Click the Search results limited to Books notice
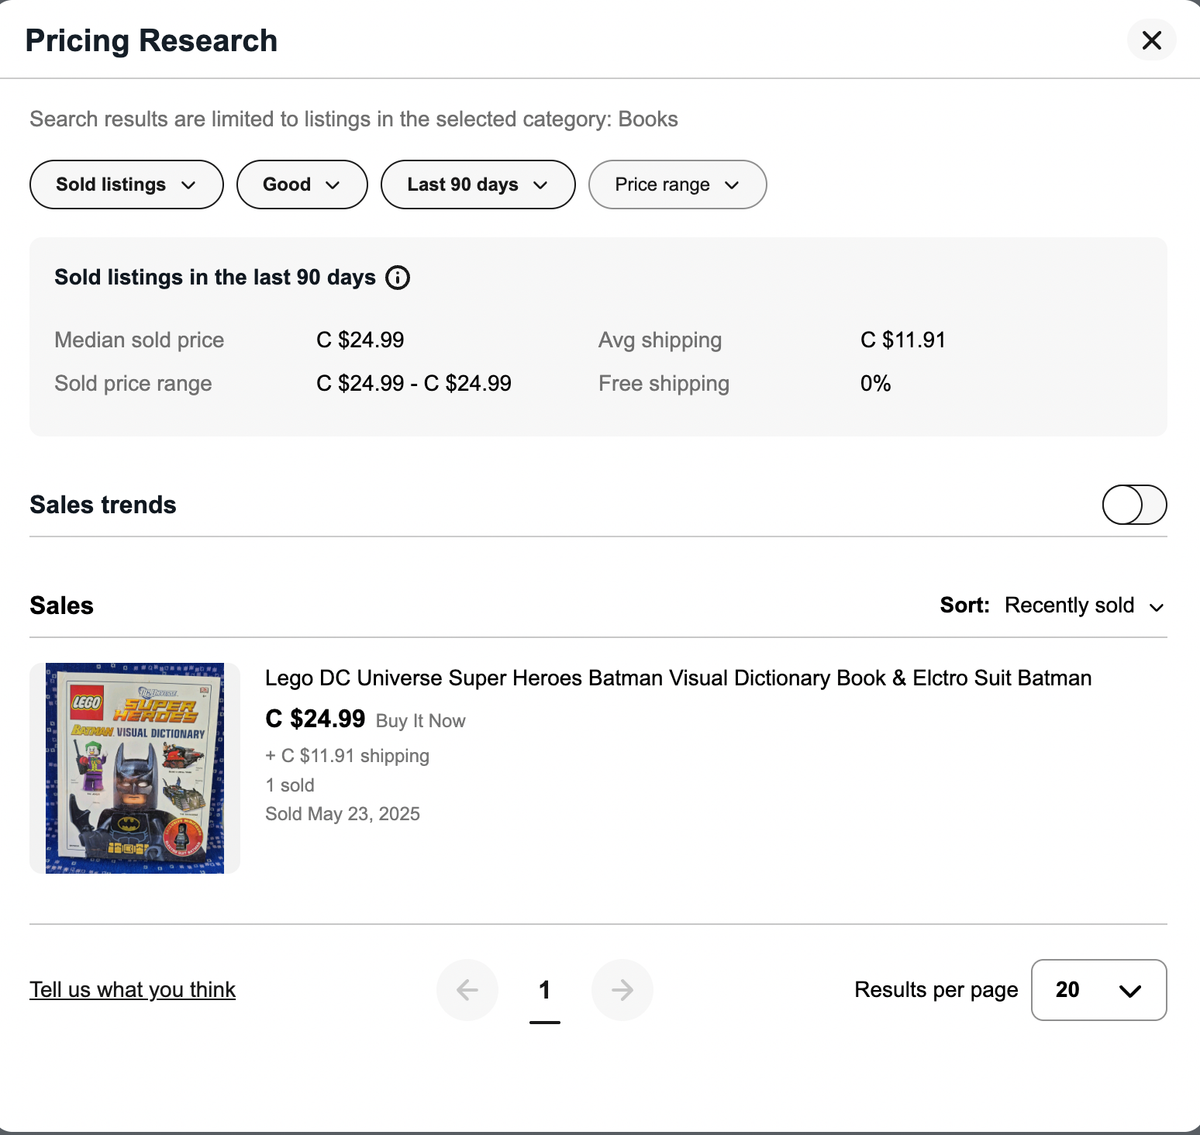The image size is (1200, 1135). [354, 119]
